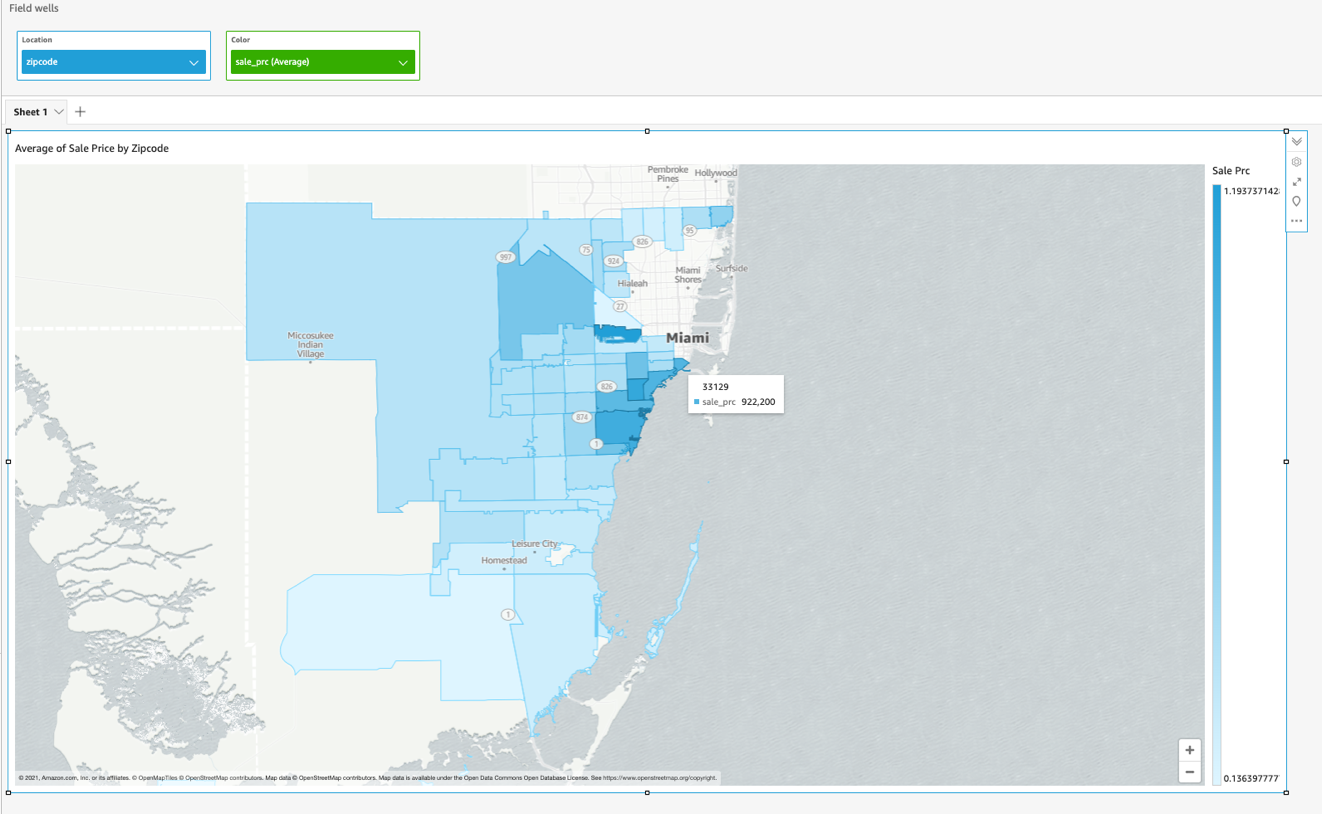Expand the zipcode Location field dropdown
1322x814 pixels.
[x=194, y=62]
